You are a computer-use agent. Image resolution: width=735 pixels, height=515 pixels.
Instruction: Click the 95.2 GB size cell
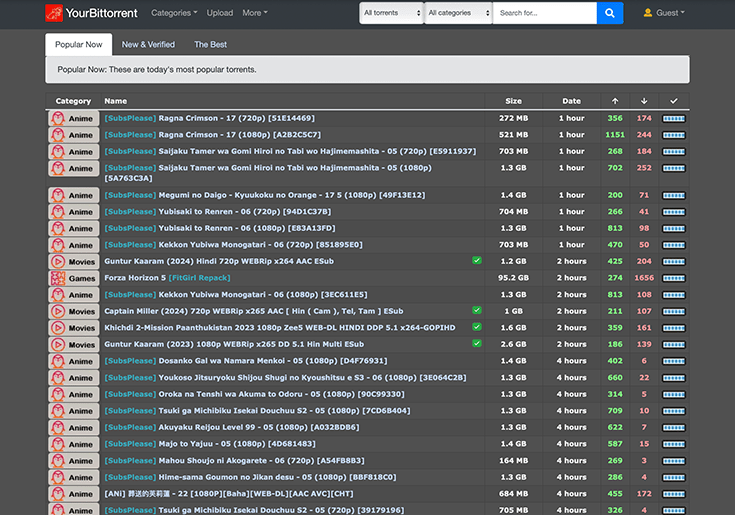513,278
